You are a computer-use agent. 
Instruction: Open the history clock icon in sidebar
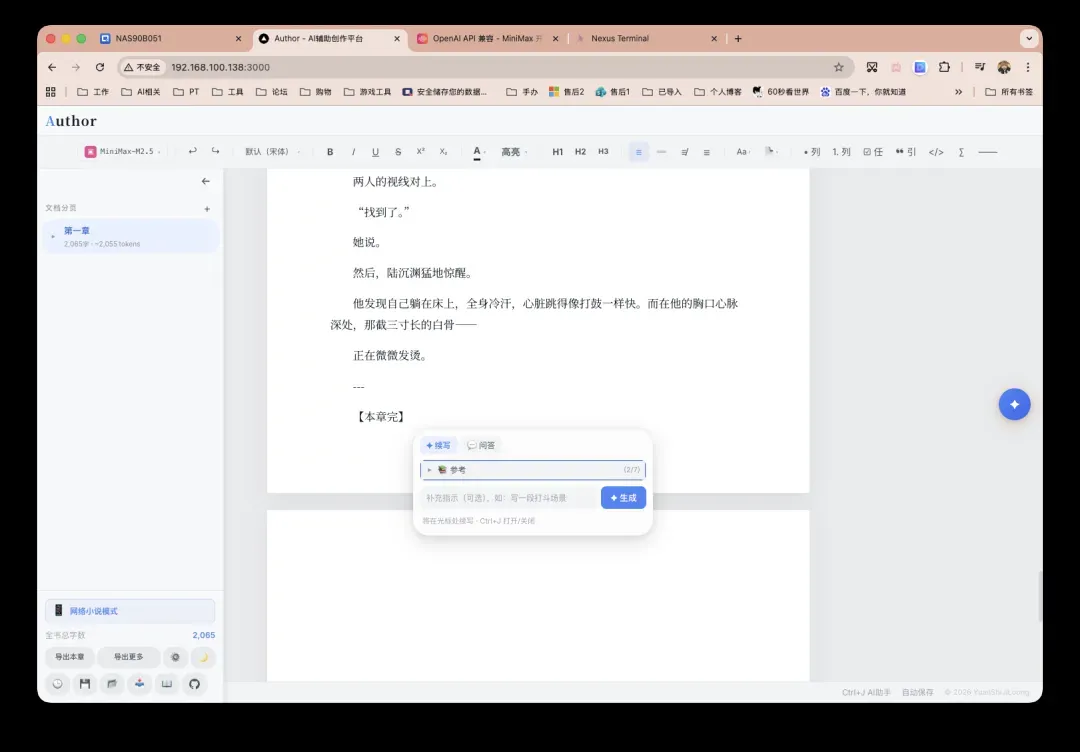[58, 684]
